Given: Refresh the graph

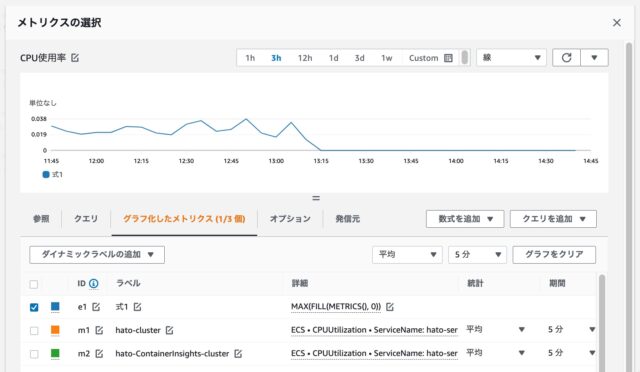Looking at the screenshot, I should pos(566,58).
